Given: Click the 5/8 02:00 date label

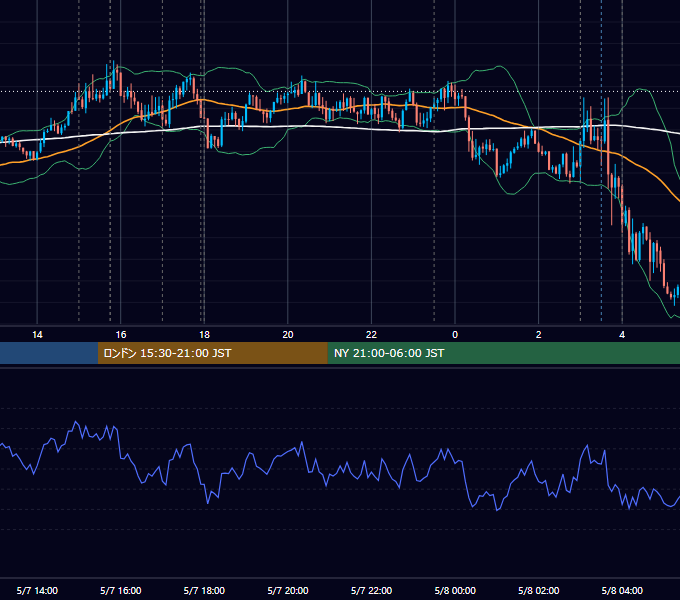Looking at the screenshot, I should click(x=538, y=590).
